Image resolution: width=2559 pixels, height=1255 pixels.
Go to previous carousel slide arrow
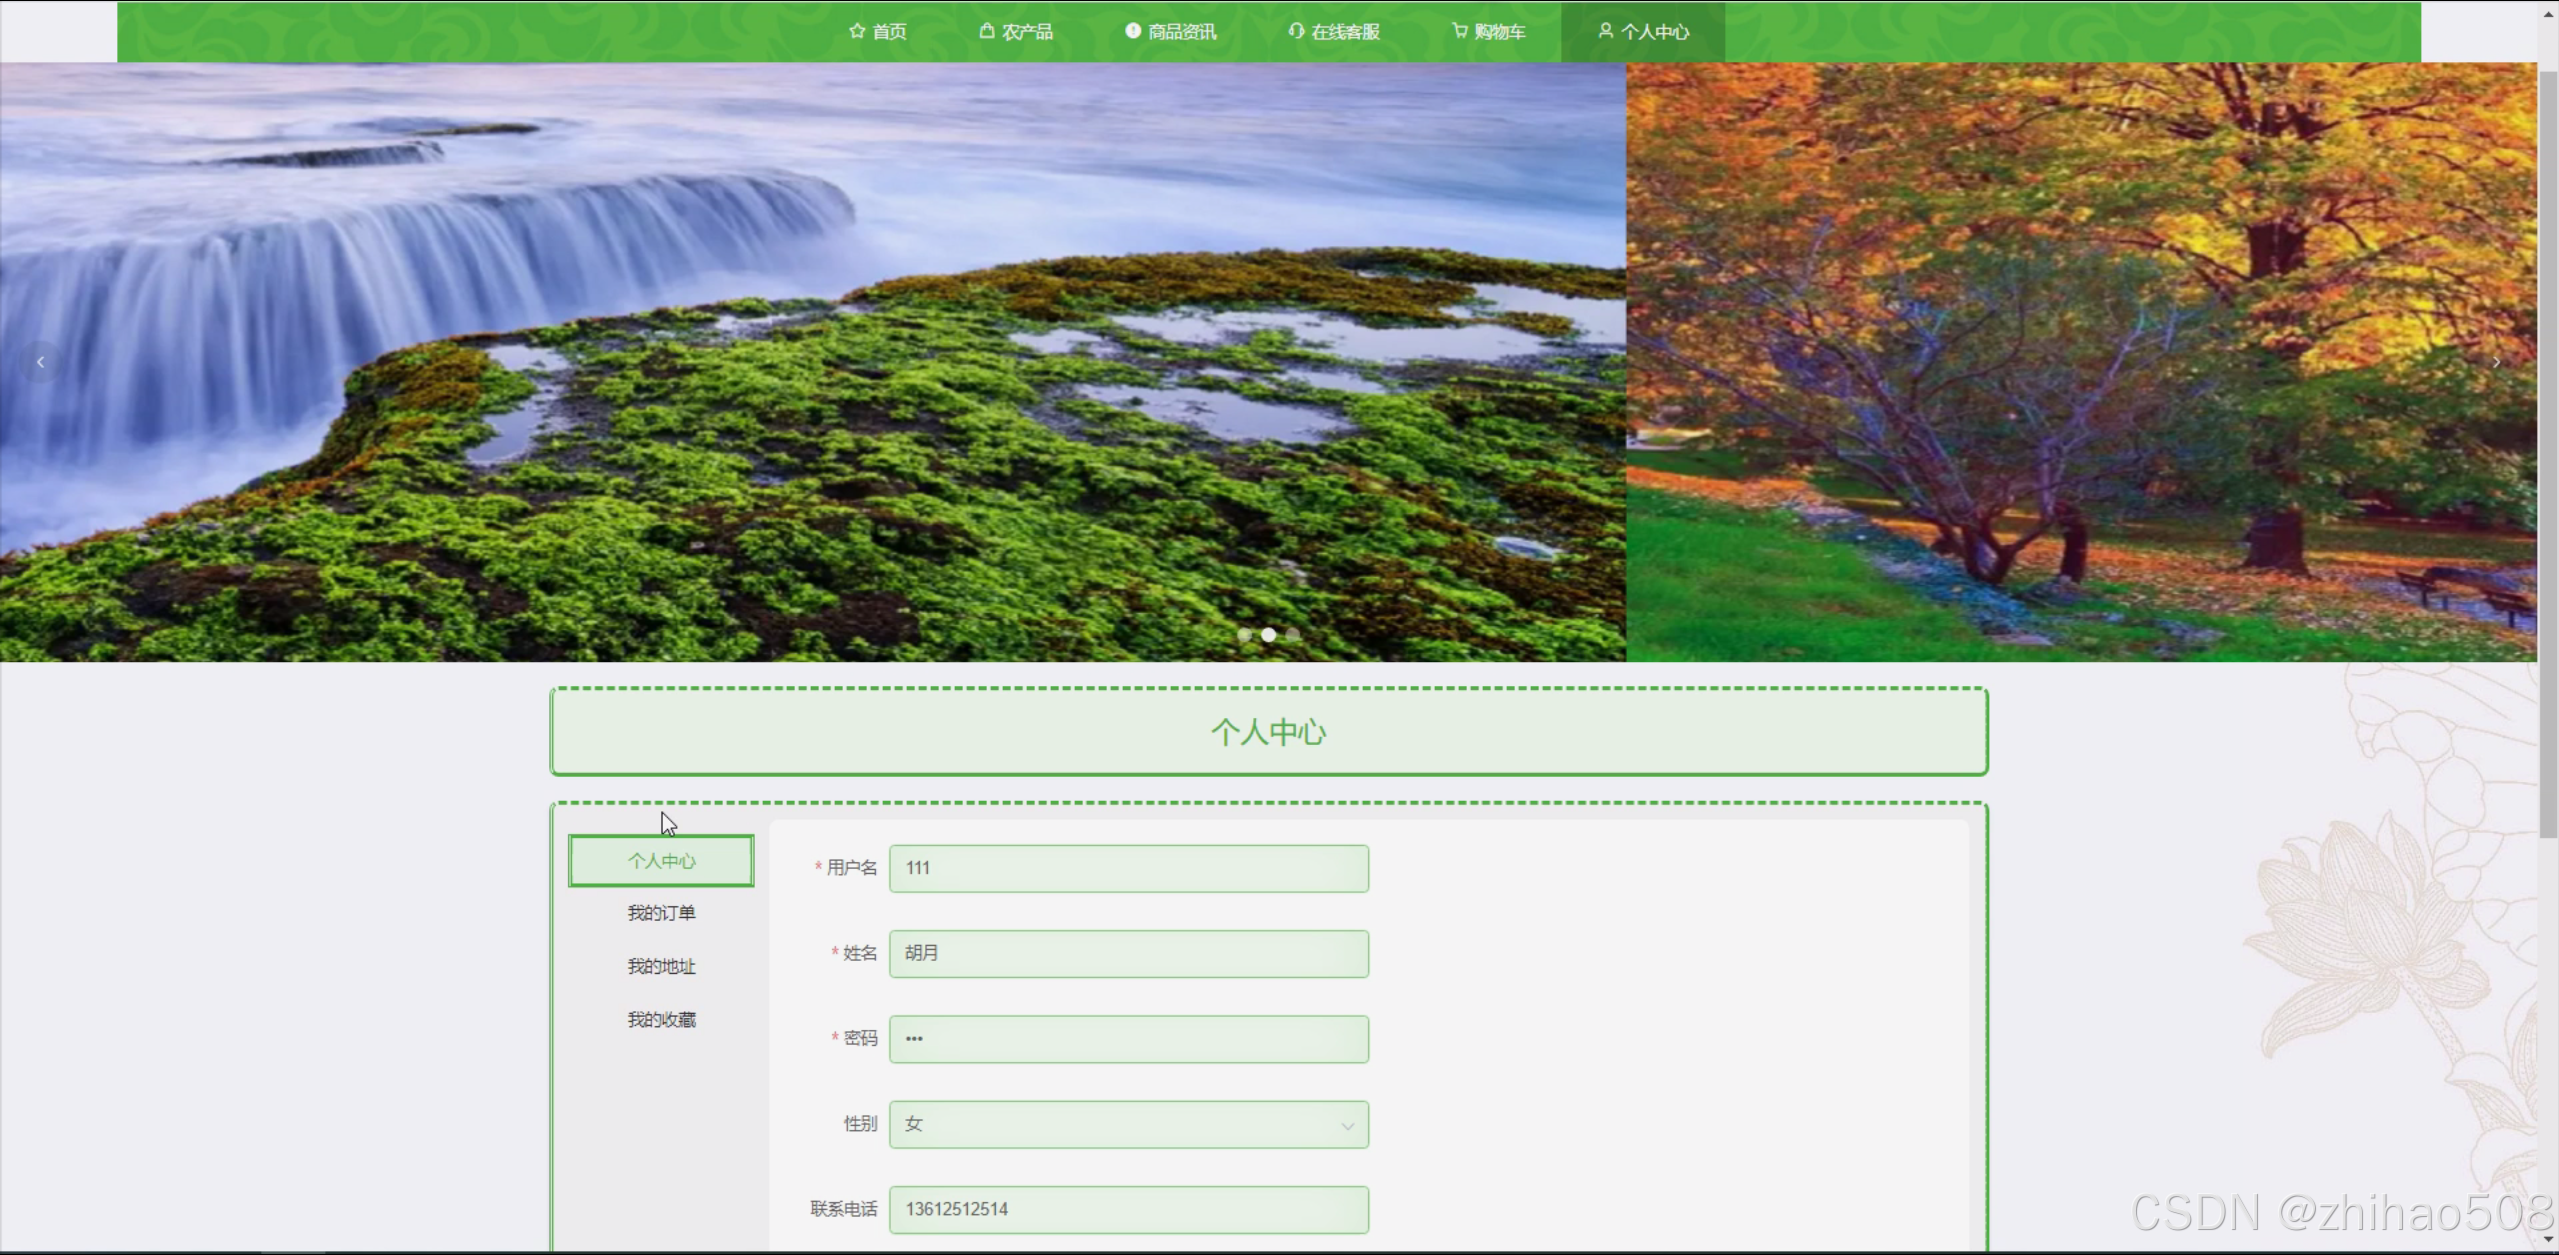pos(40,362)
